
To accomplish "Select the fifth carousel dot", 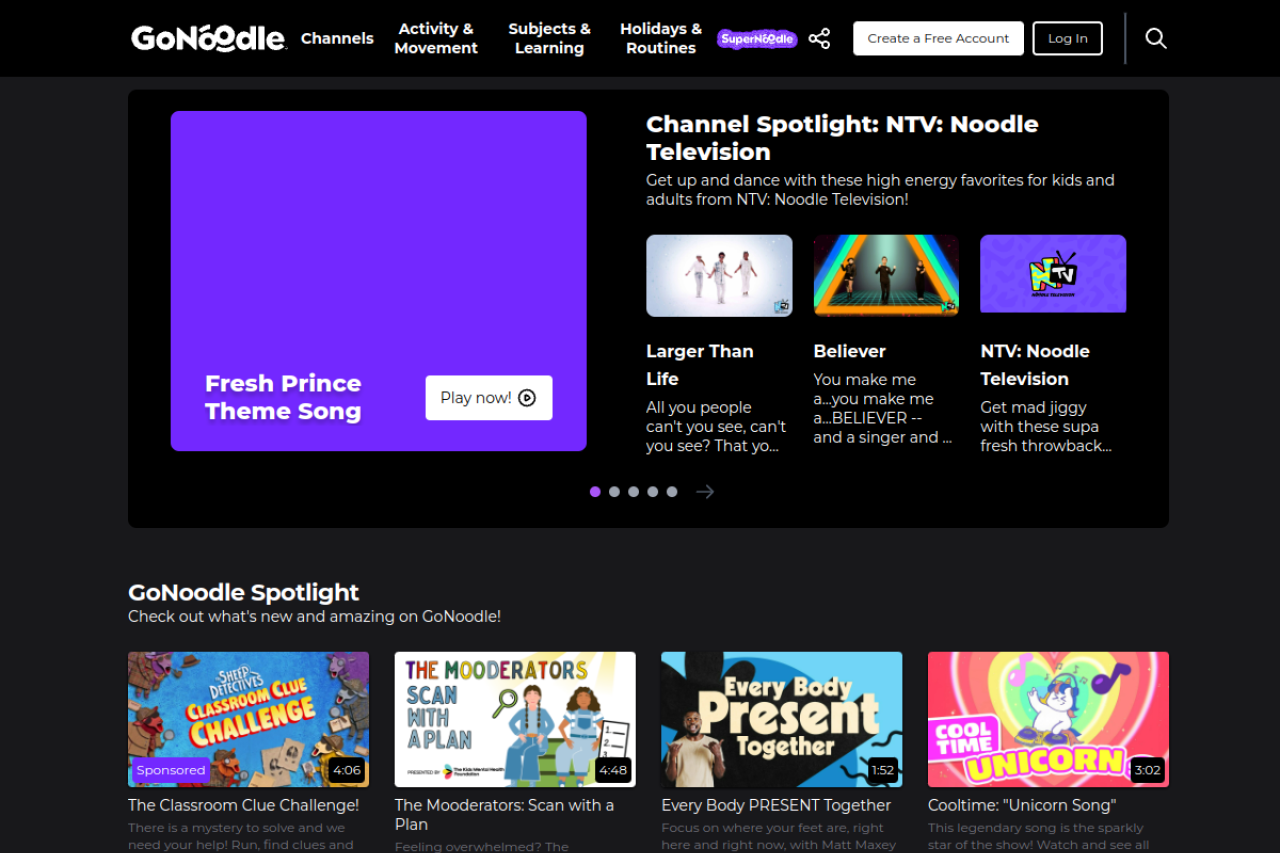I will 672,492.
